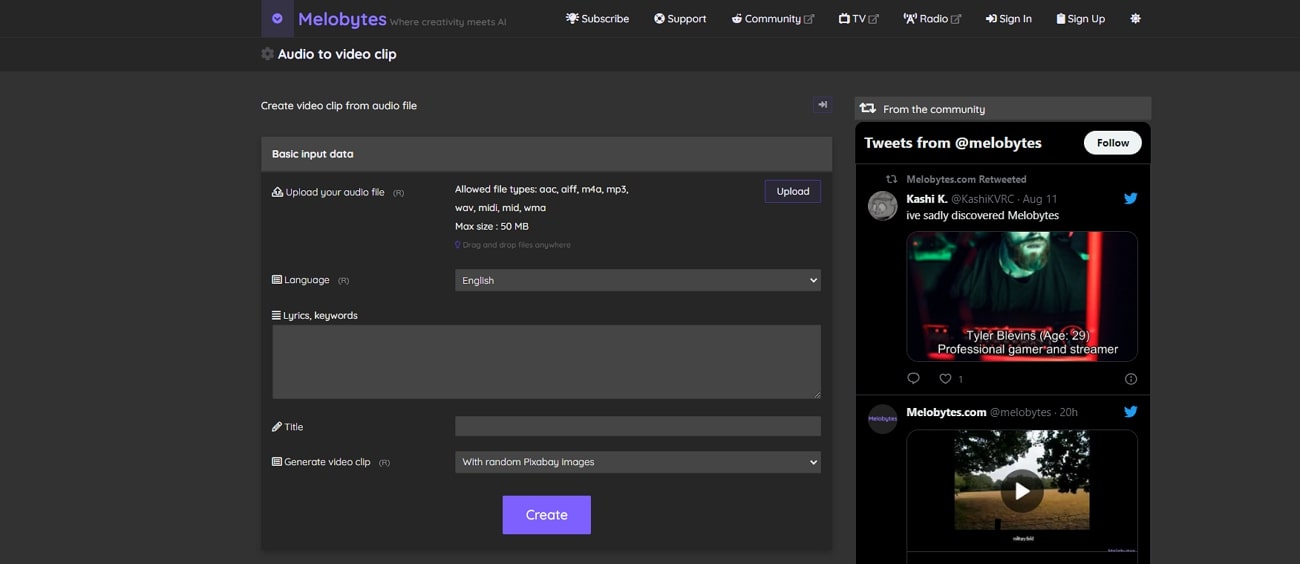Reply to Kashi K. tweet via speech bubble icon
This screenshot has width=1300, height=564.
click(x=913, y=379)
